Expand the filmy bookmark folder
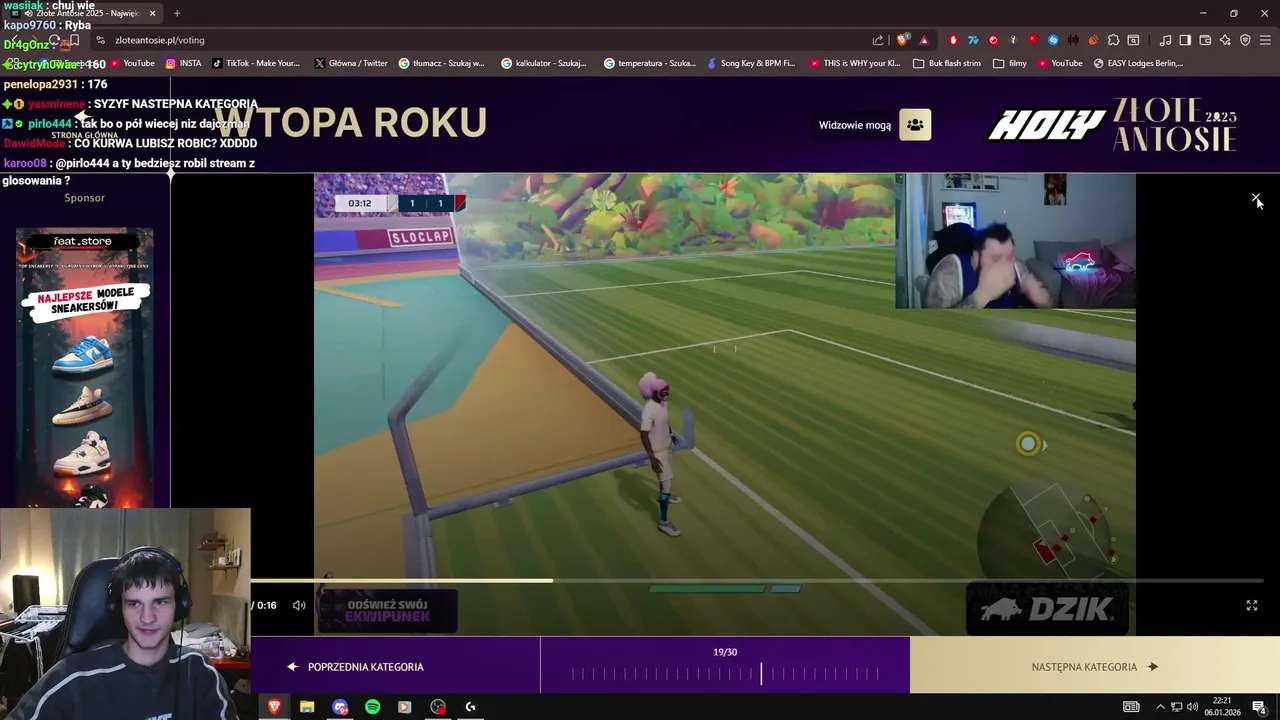Screen dimensions: 1280x720 (1010, 63)
